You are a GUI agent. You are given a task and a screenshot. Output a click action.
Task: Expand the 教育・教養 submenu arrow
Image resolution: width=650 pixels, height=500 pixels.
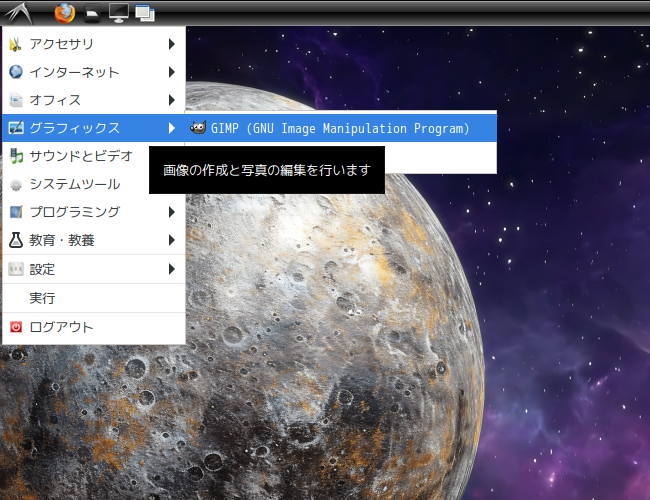click(x=172, y=240)
